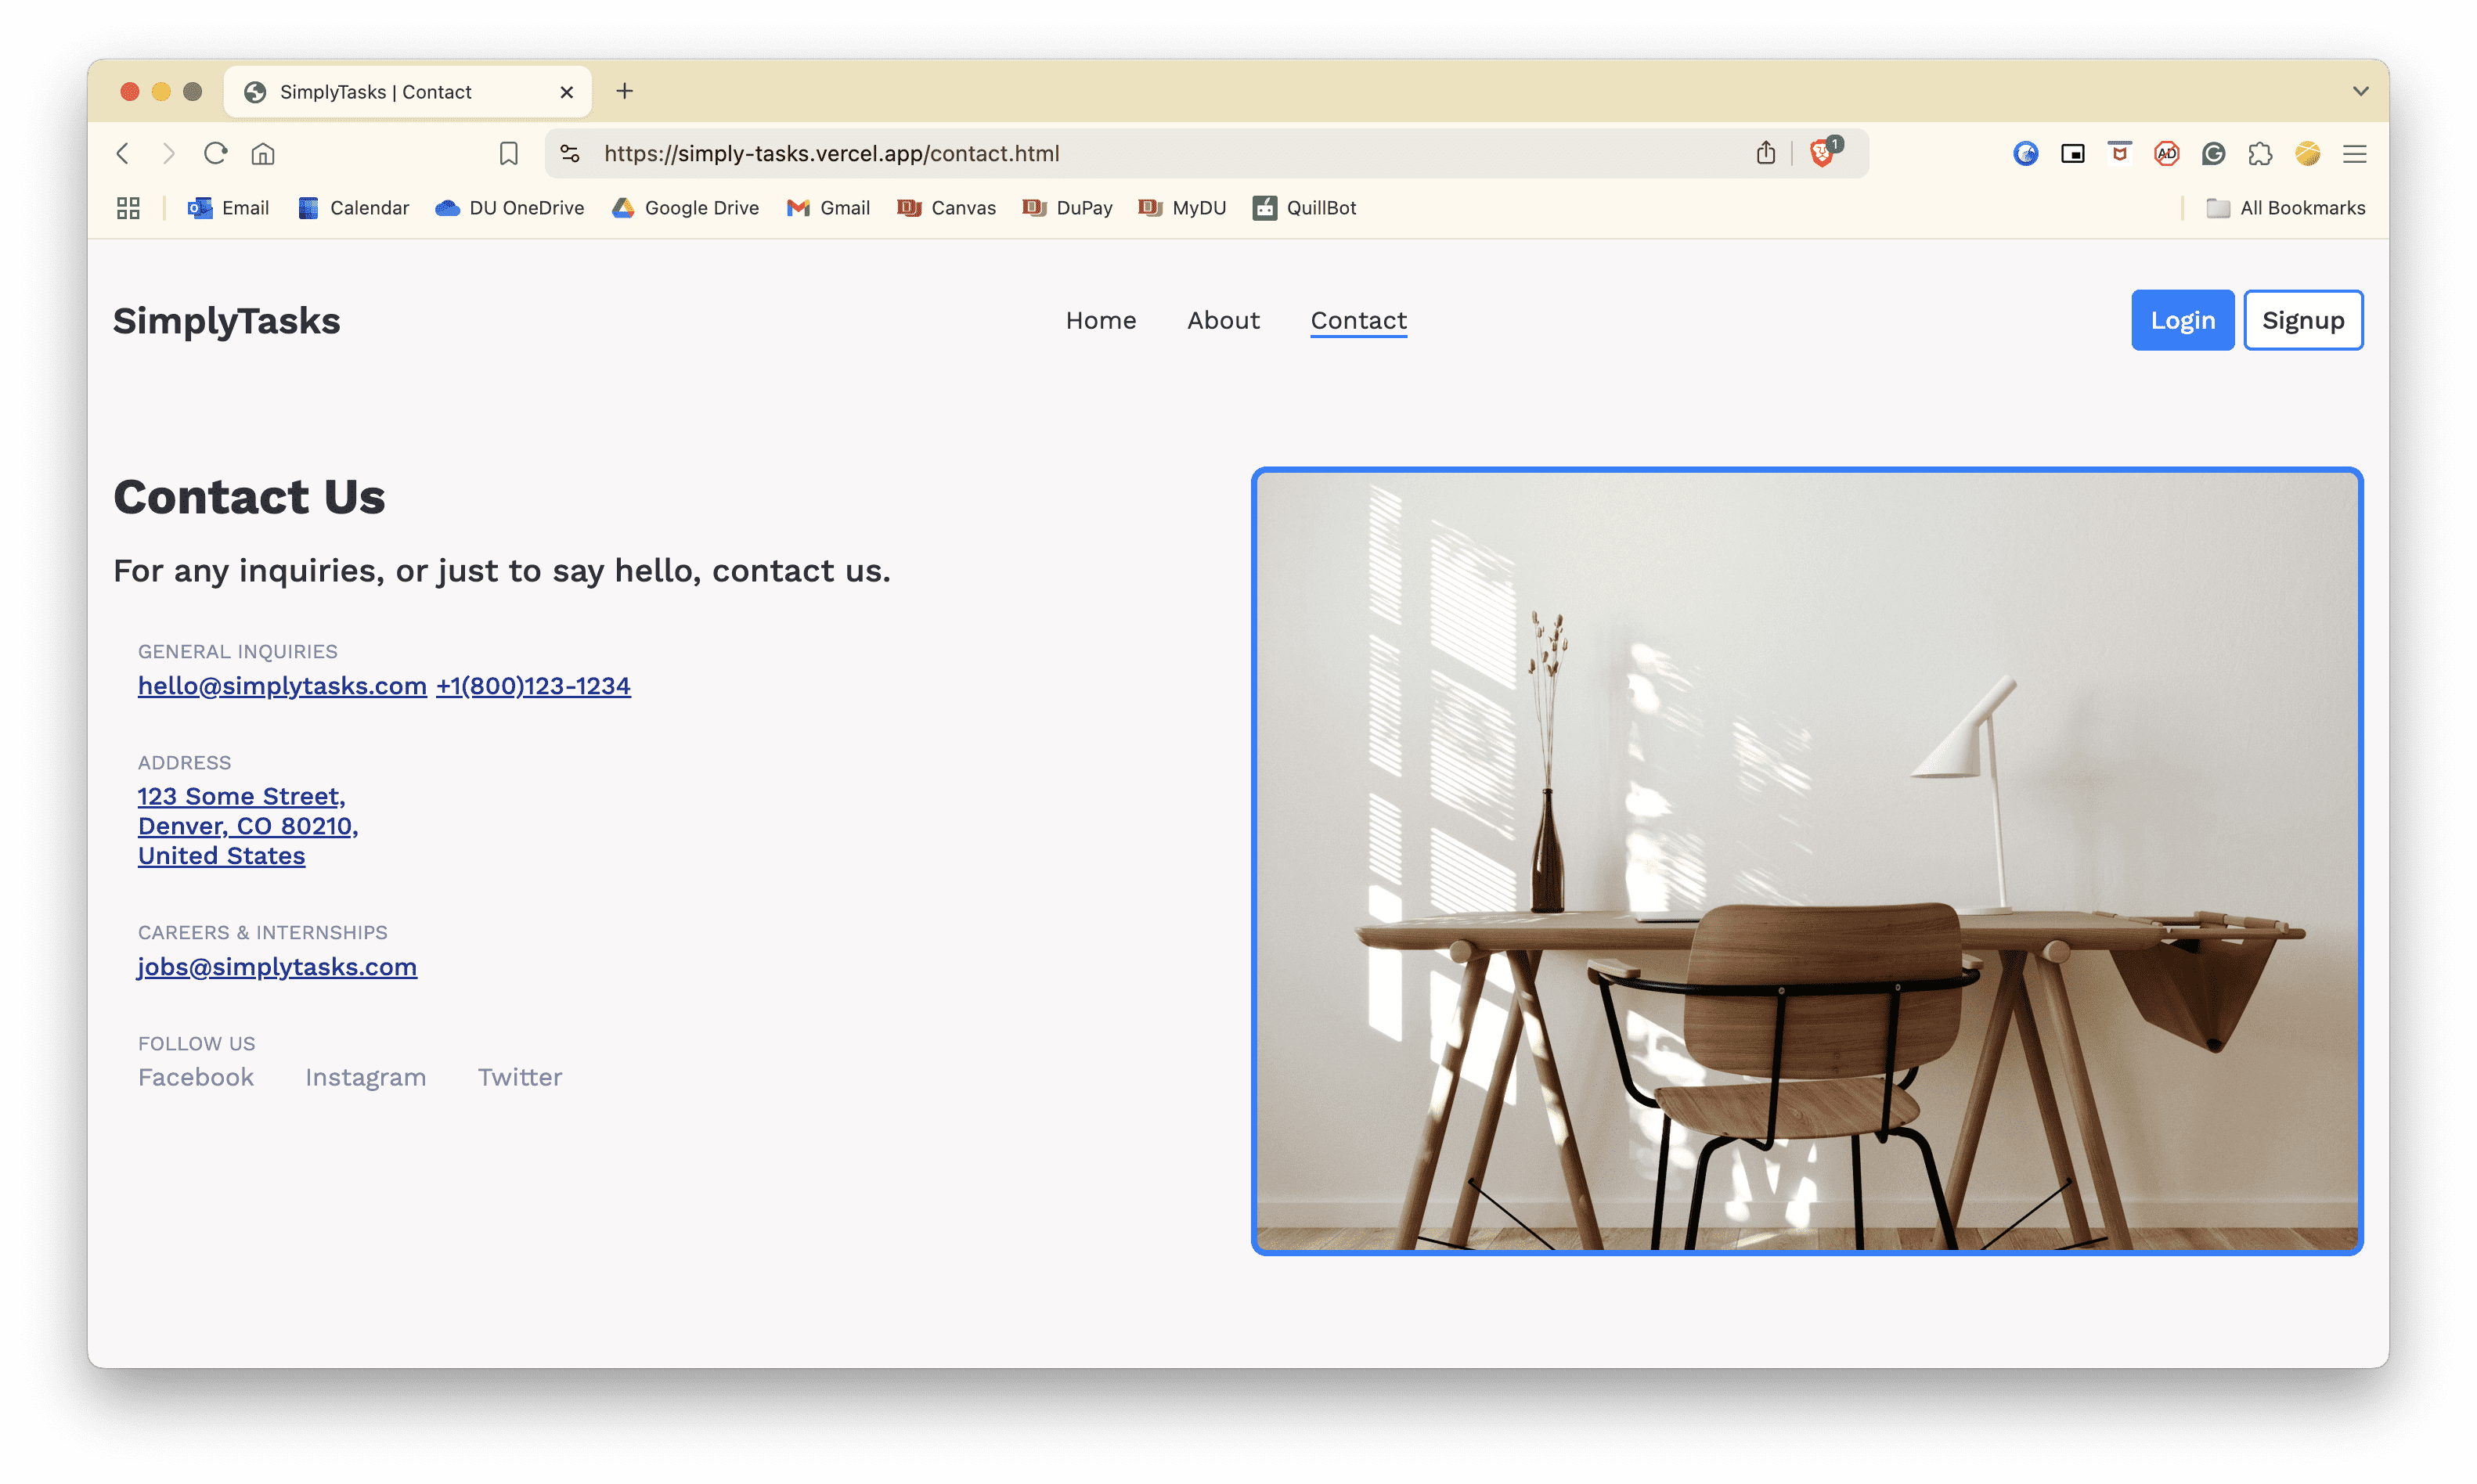
Task: Open the Twitter social link
Action: click(x=520, y=1077)
